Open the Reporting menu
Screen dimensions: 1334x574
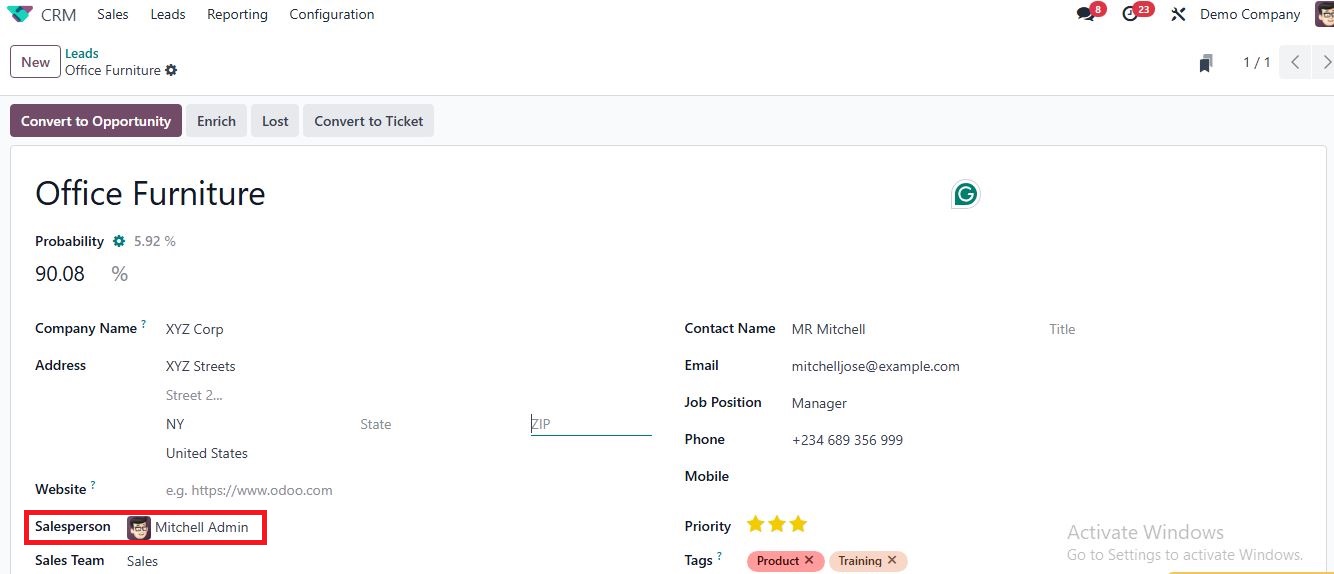pos(237,14)
